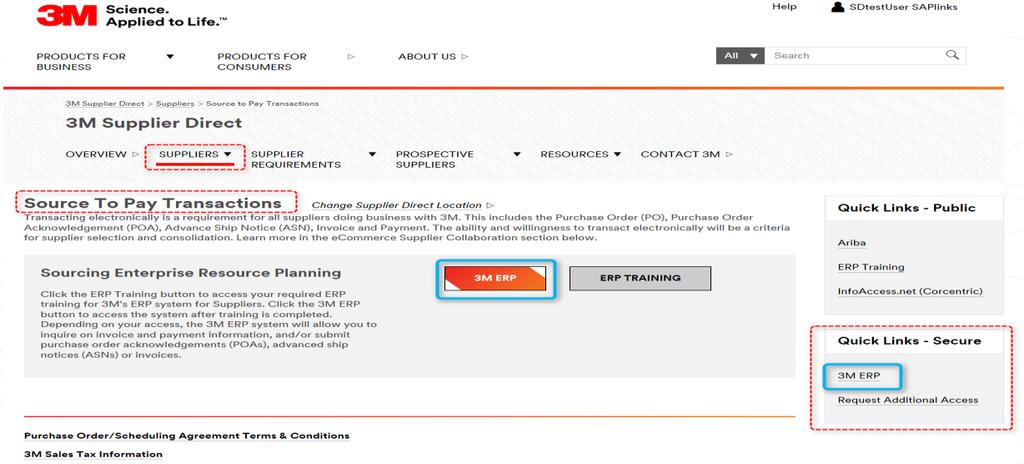
Task: Open the ERP Training quick link
Action: coord(871,267)
